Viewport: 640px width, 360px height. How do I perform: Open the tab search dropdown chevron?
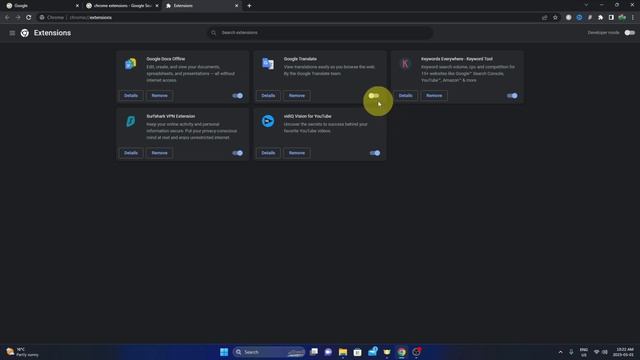(x=586, y=5)
